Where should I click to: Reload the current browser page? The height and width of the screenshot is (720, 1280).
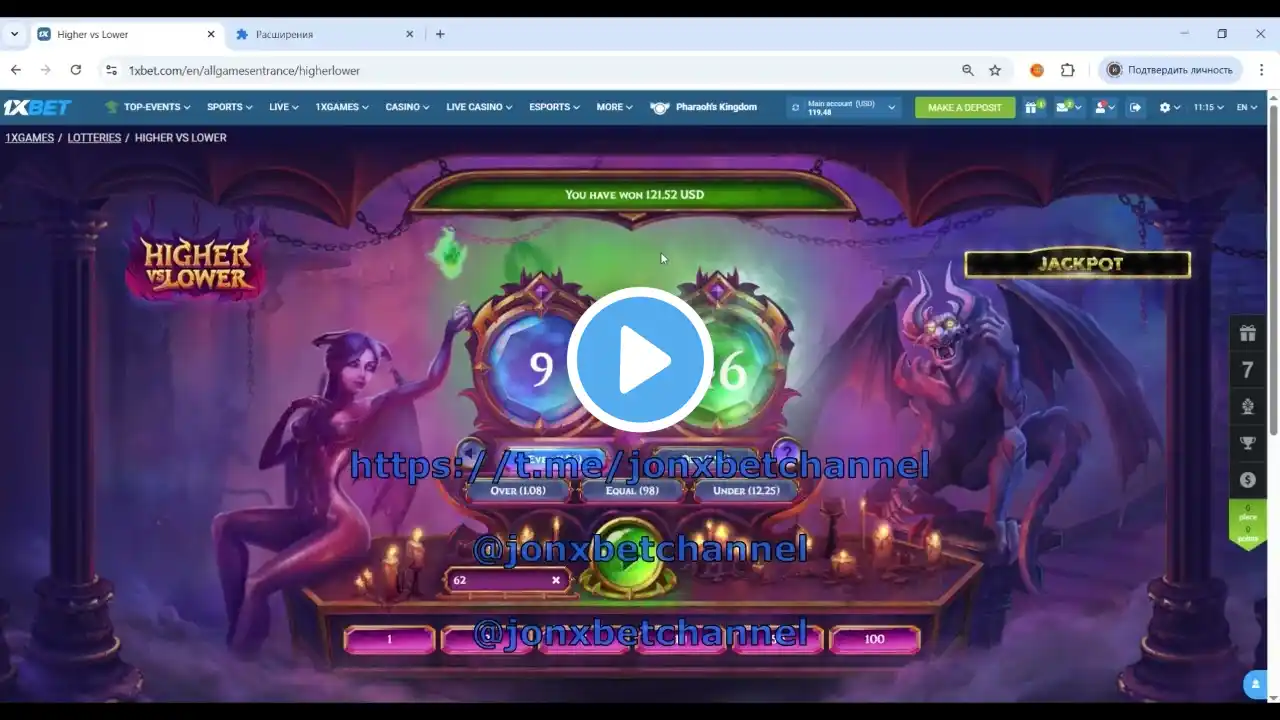(76, 70)
